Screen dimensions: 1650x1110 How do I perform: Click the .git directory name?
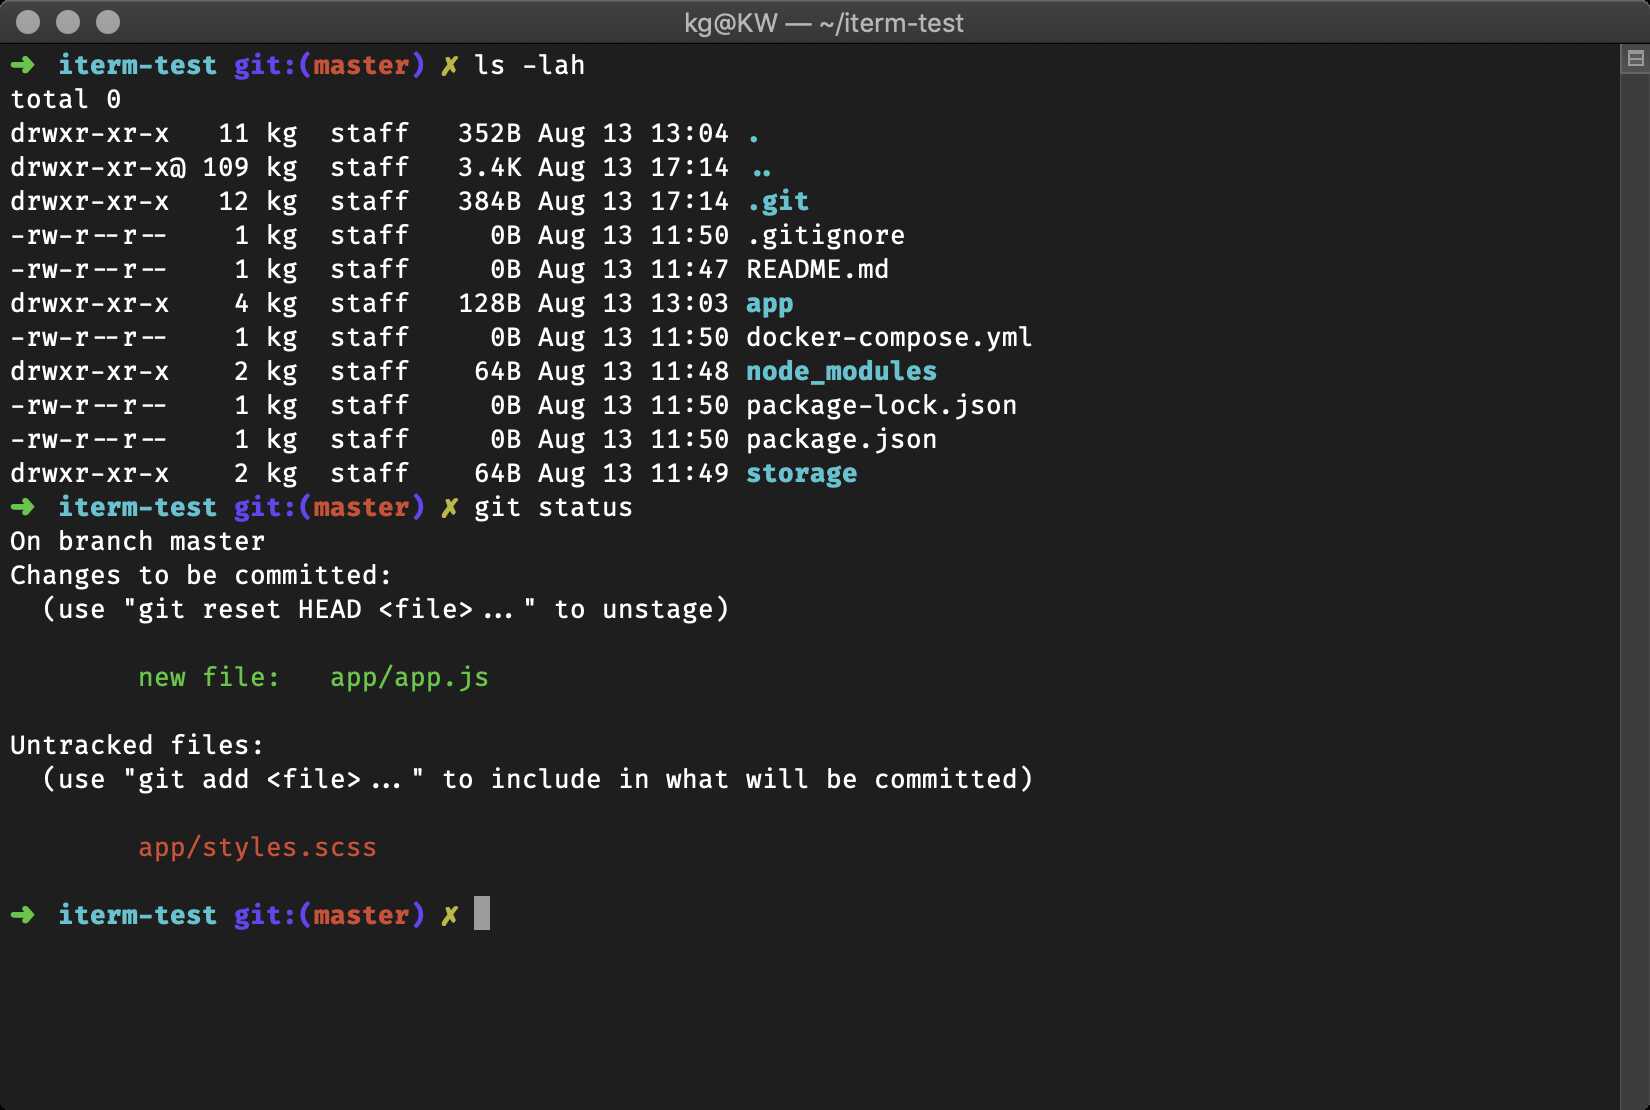tap(777, 201)
